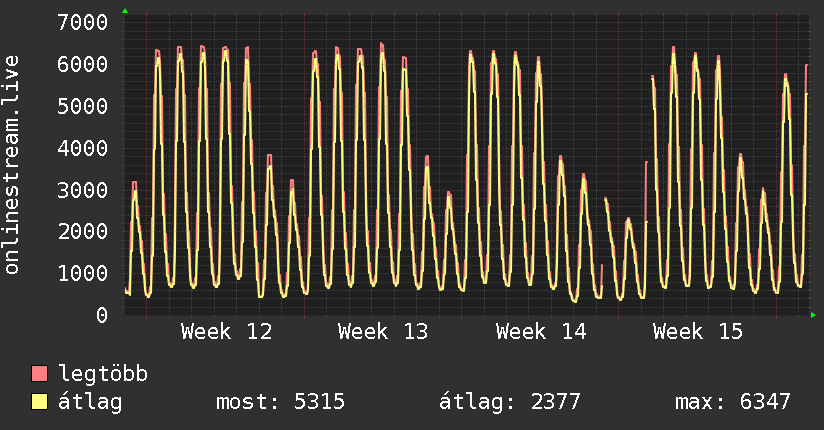The image size is (824, 430).
Task: Click the 5000 y-axis label
Action: pyautogui.click(x=83, y=106)
